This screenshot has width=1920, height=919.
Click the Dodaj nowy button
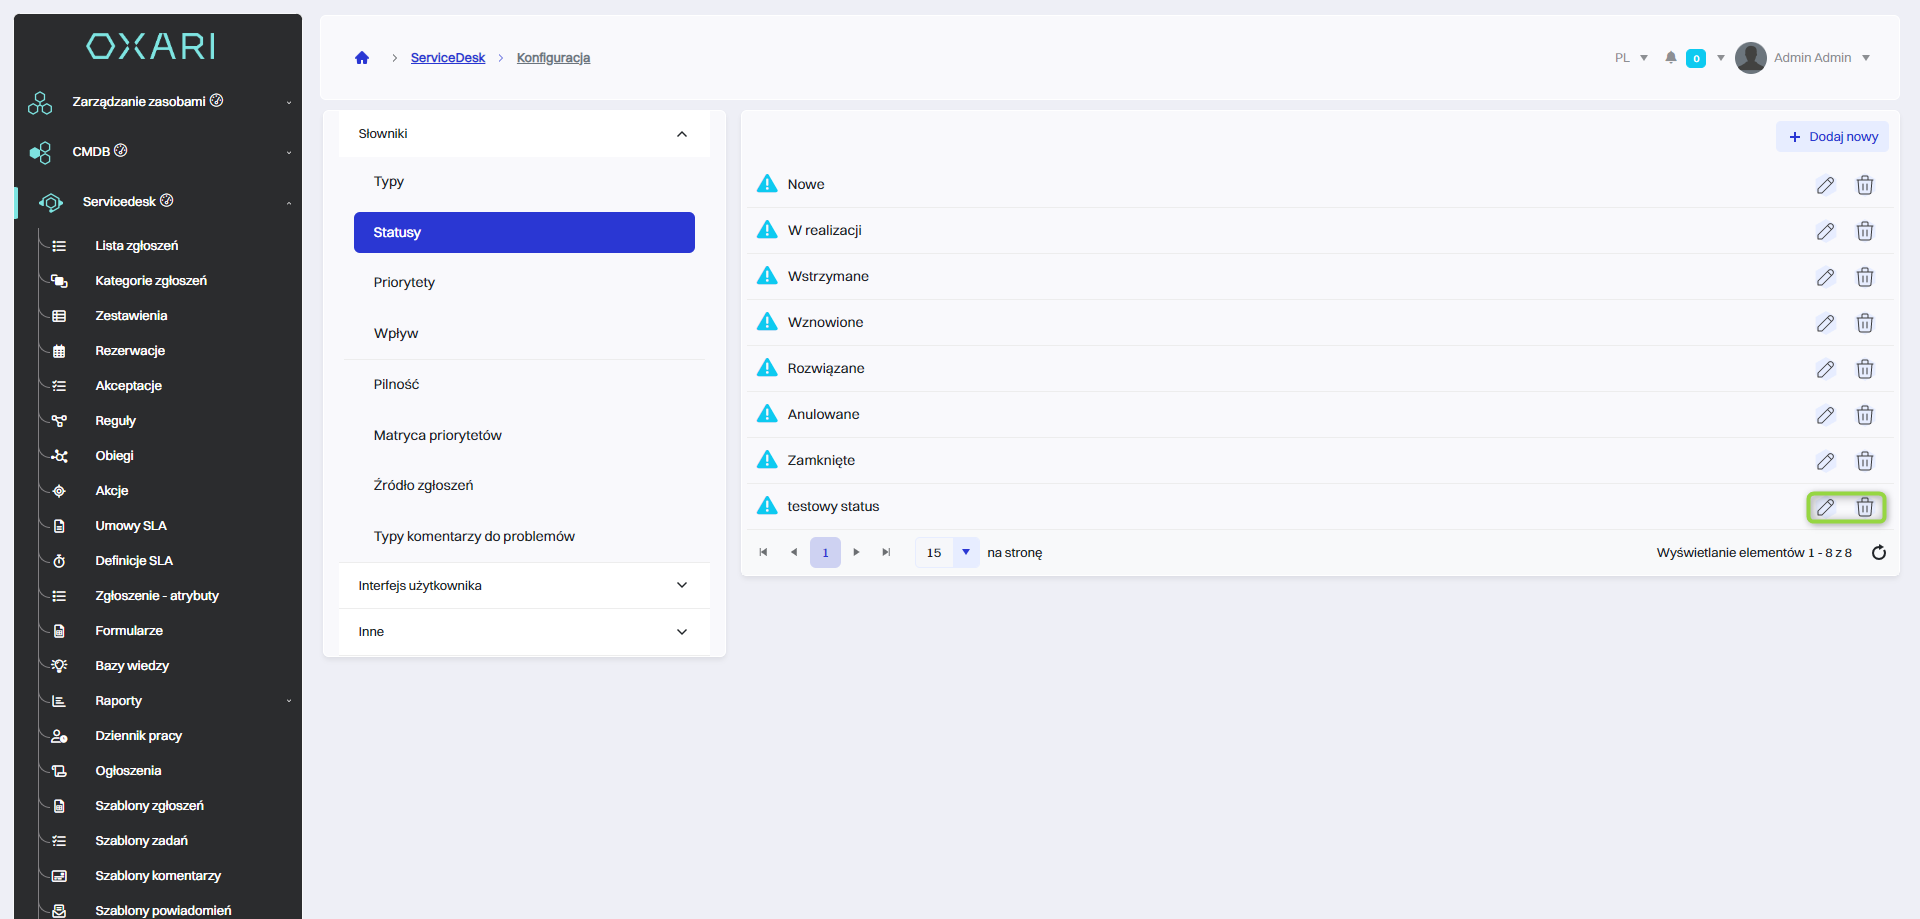point(1832,137)
